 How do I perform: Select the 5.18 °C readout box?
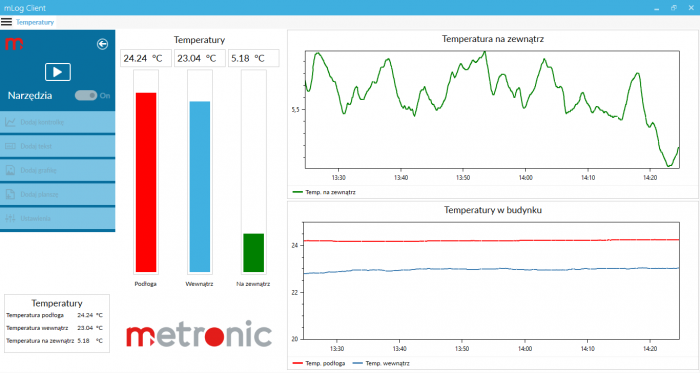coord(254,58)
